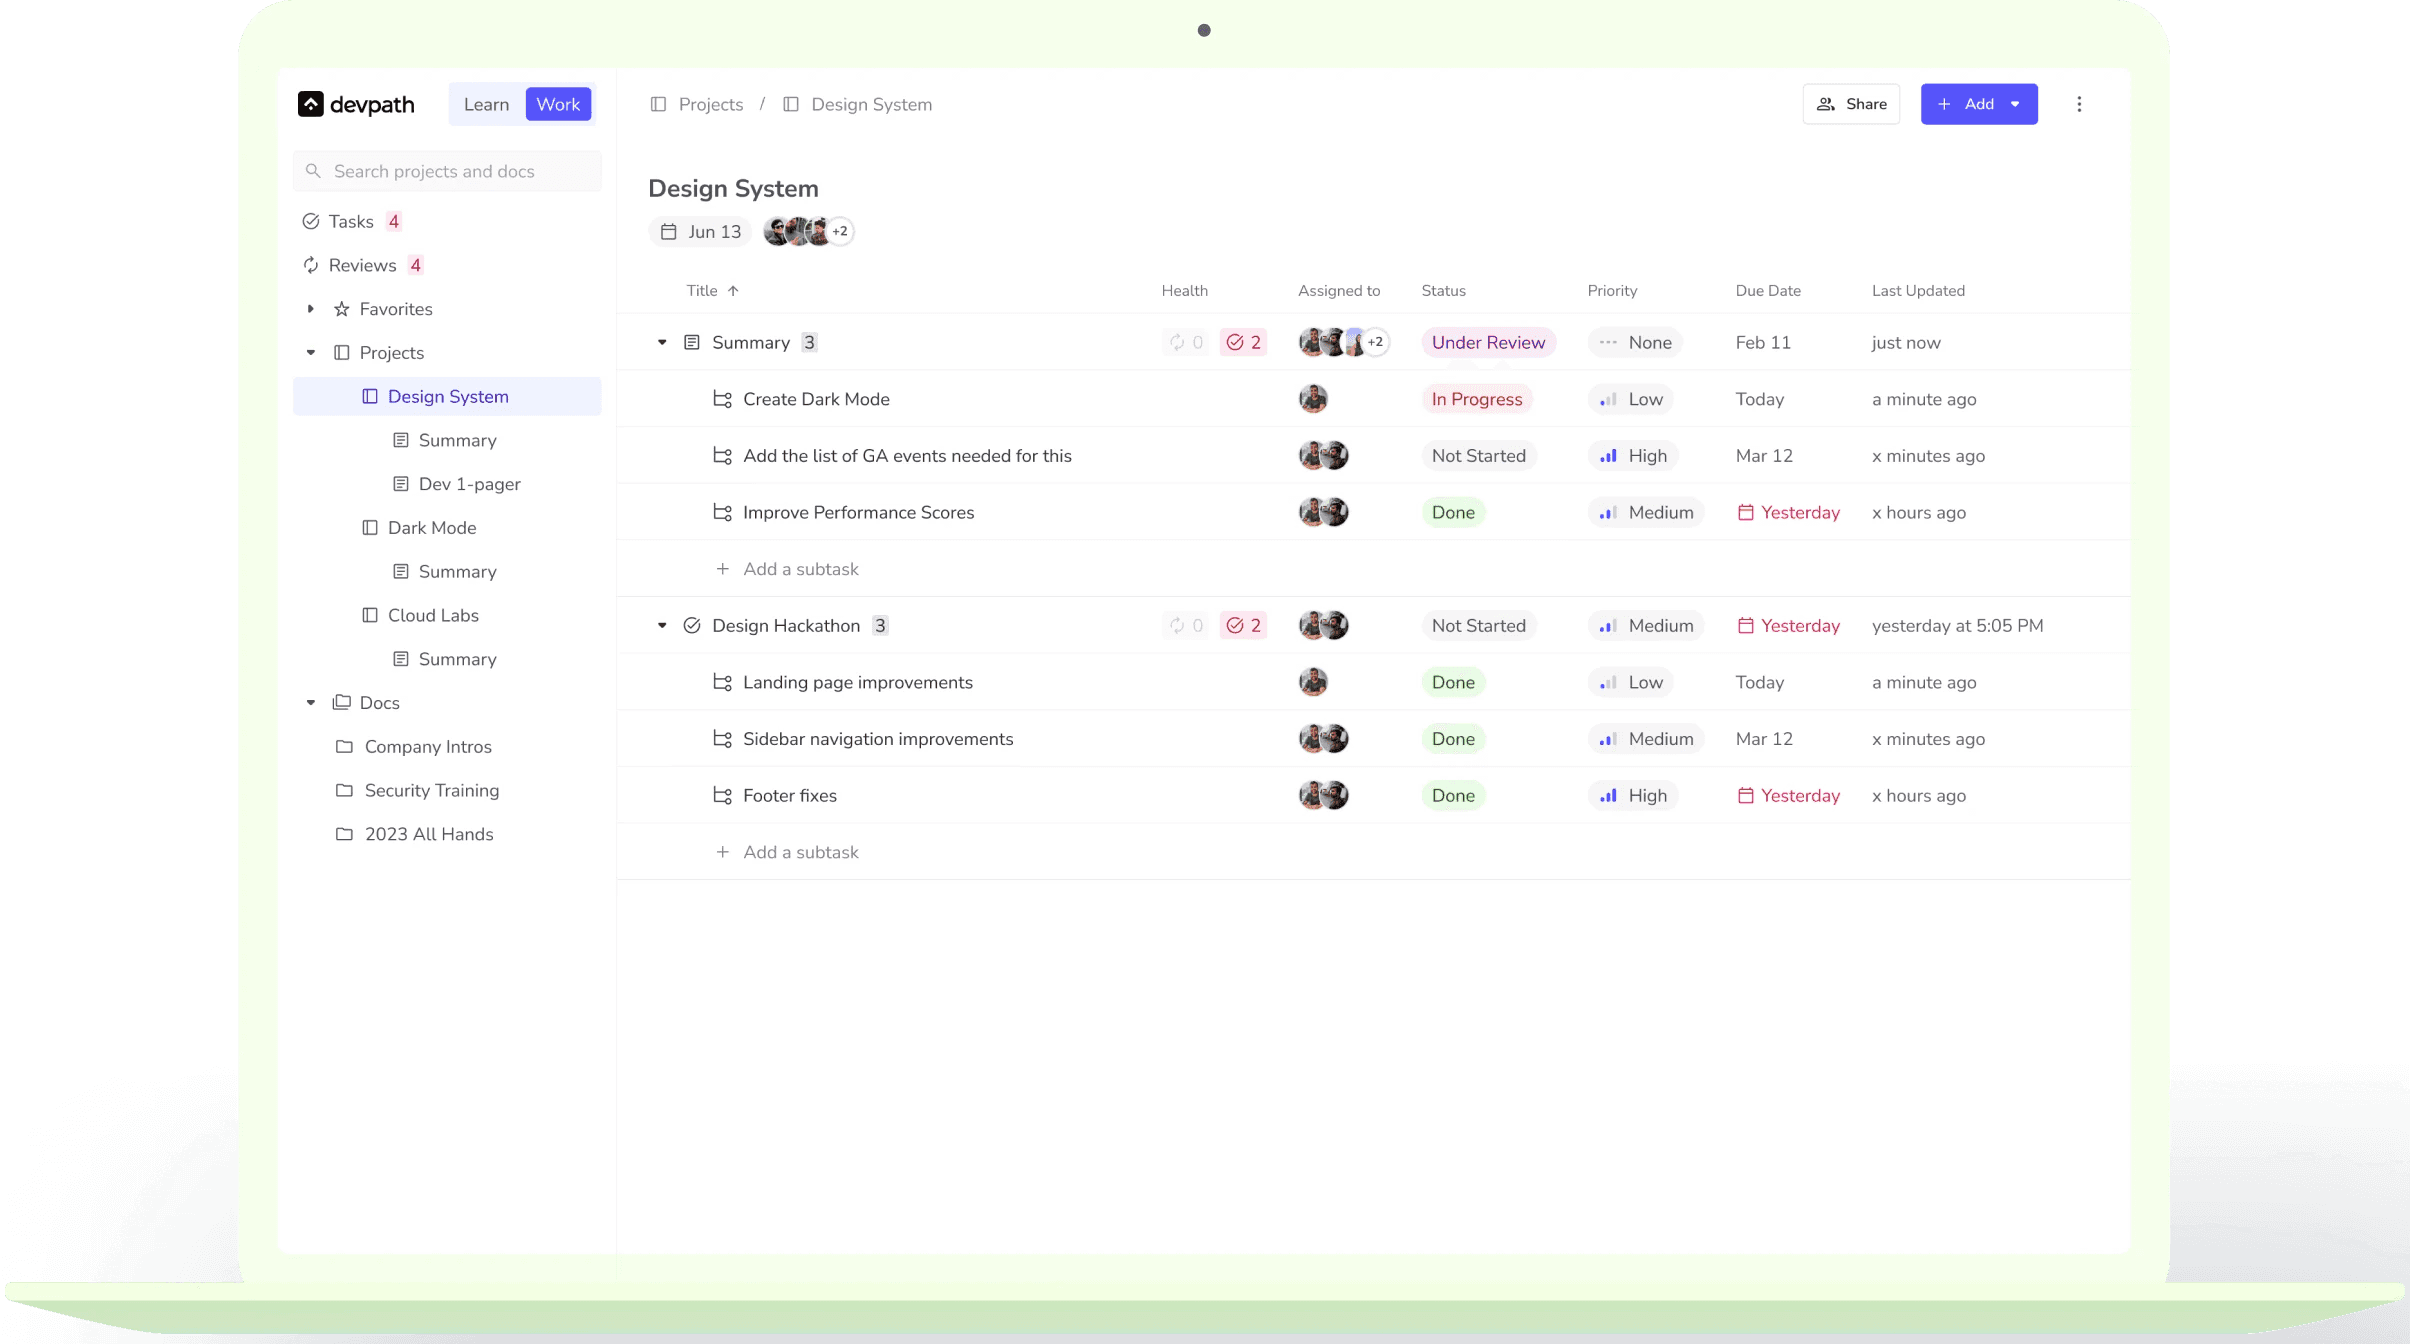Image resolution: width=2410 pixels, height=1344 pixels.
Task: Click the devpath logo icon
Action: pyautogui.click(x=310, y=104)
